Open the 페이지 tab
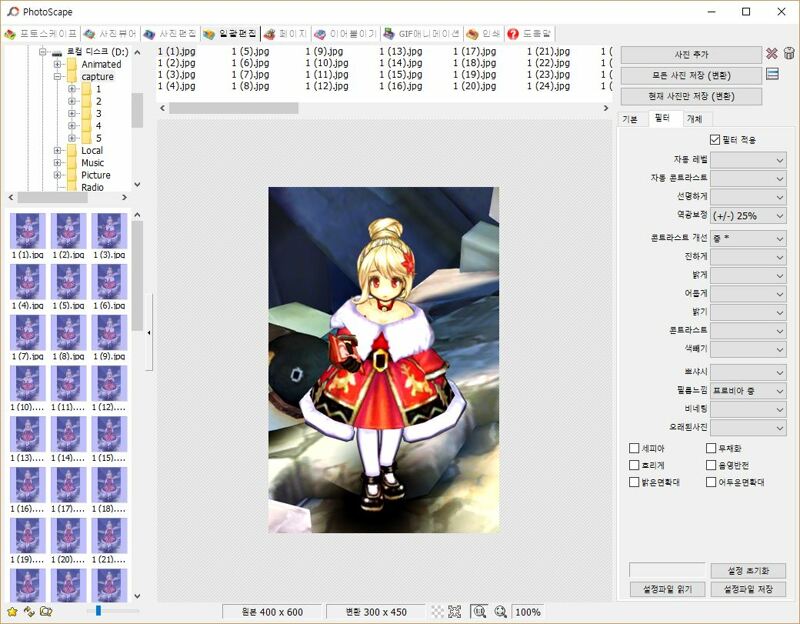This screenshot has width=800, height=624. tap(286, 34)
